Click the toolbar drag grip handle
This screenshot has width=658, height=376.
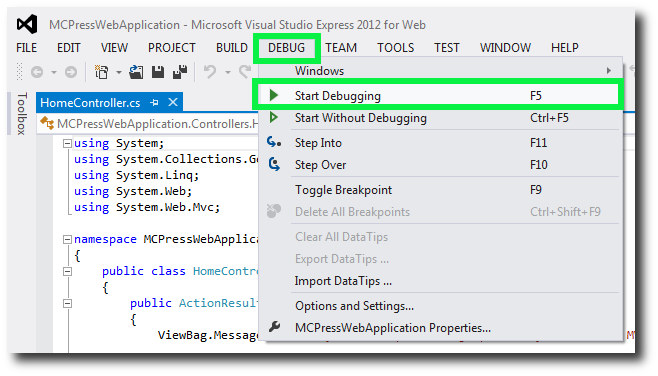19,72
